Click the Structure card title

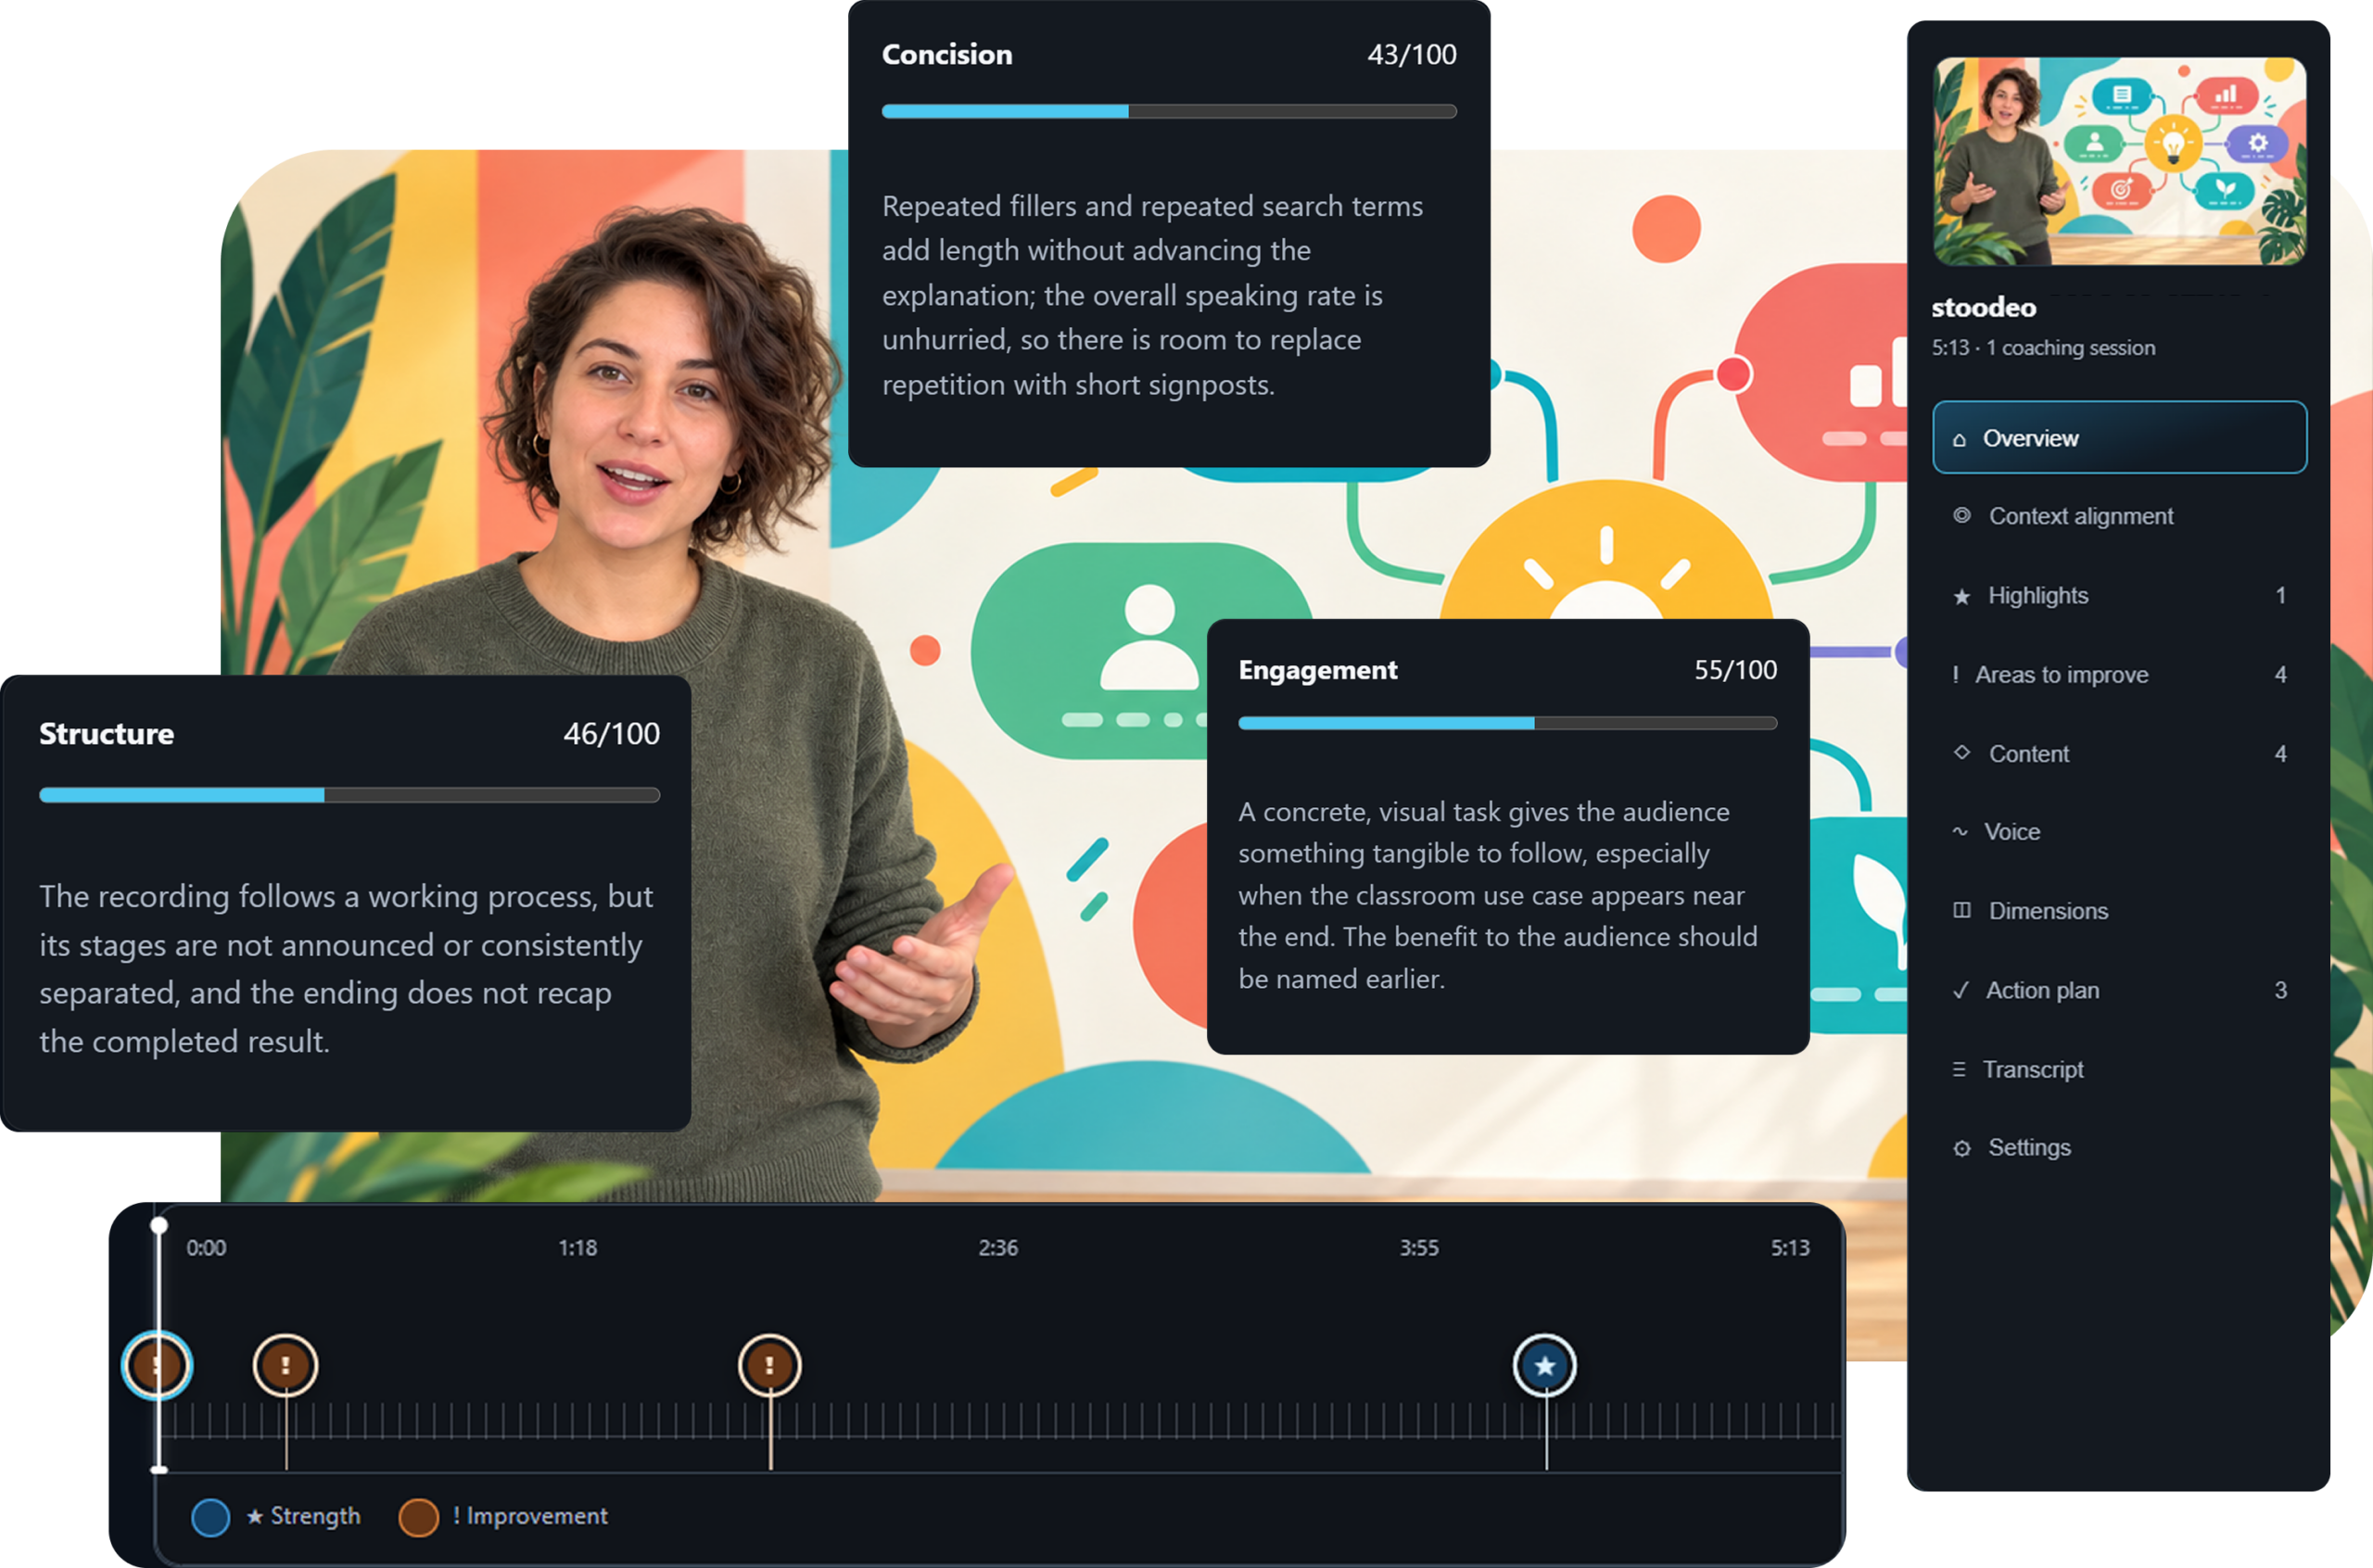(x=107, y=734)
